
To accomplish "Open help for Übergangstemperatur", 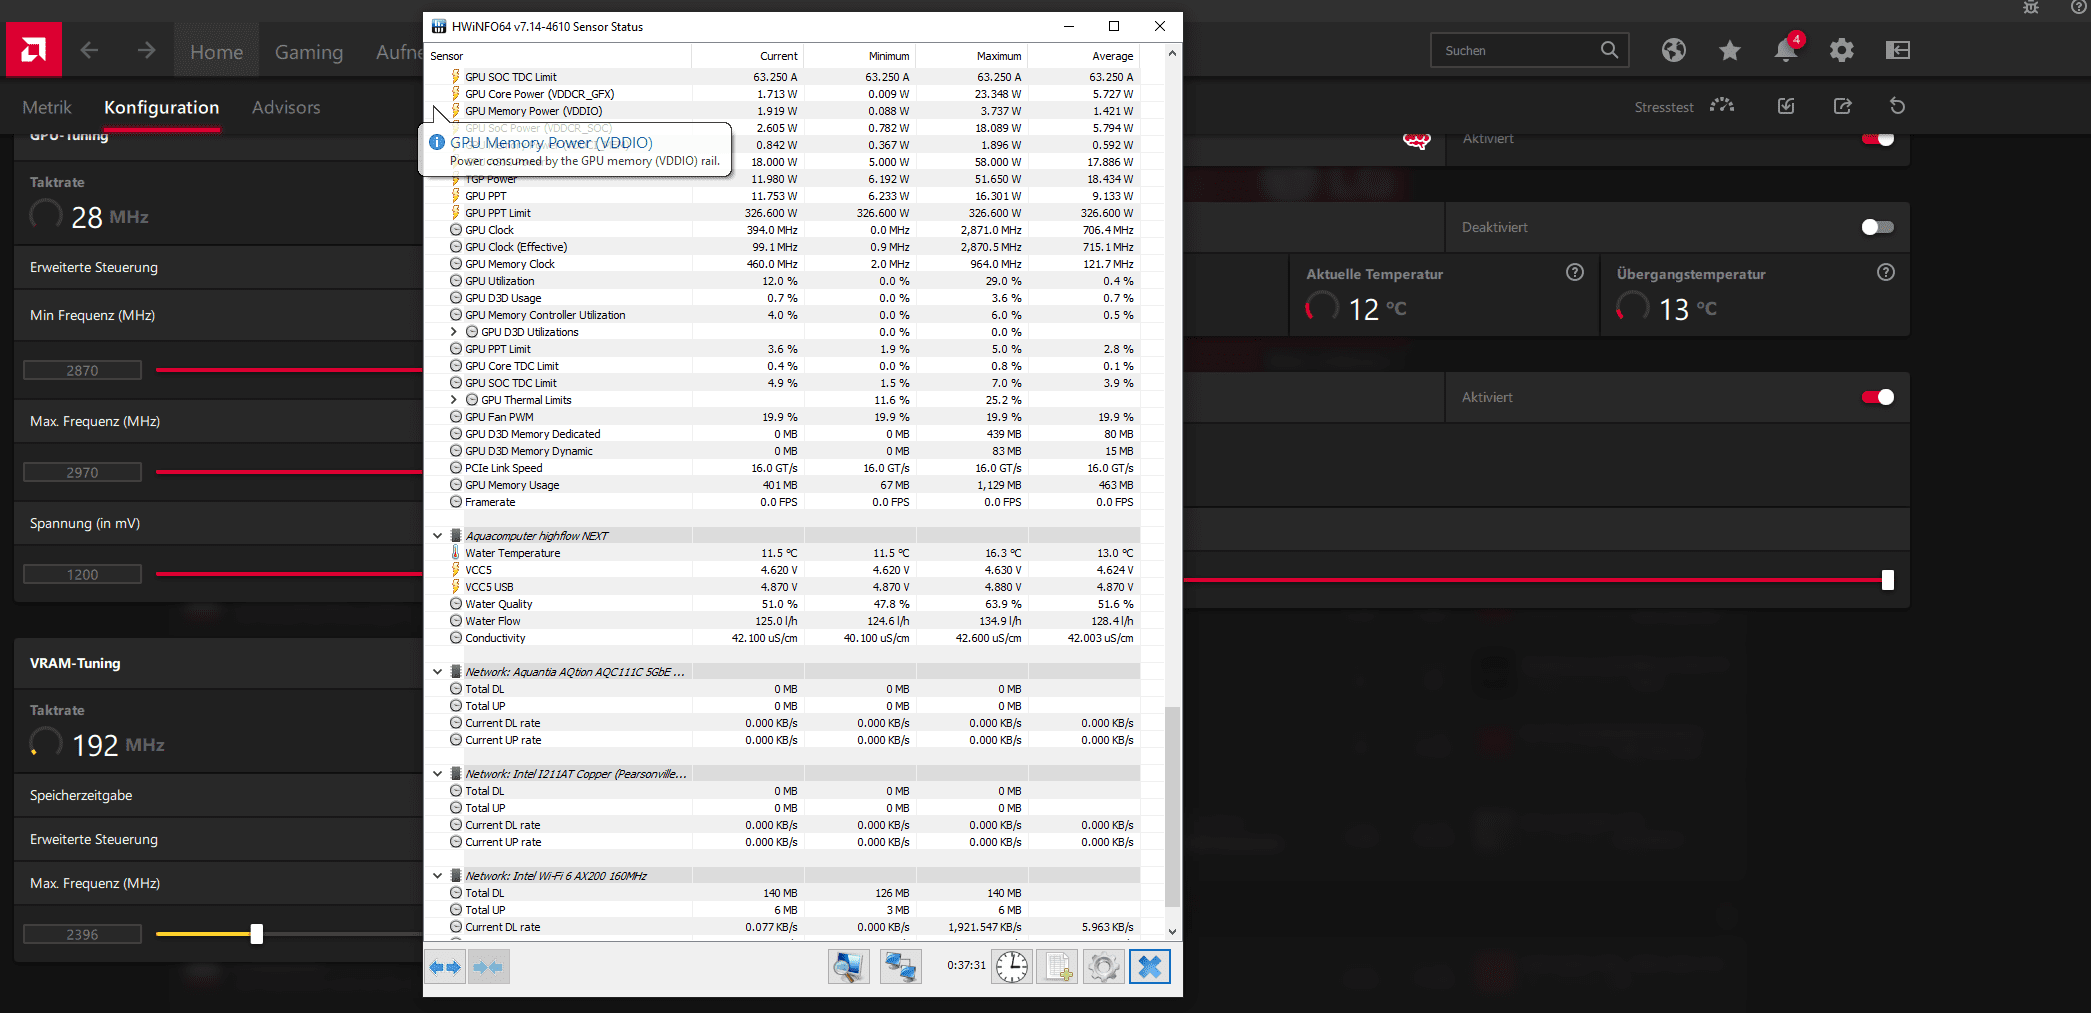I will pos(1886,273).
